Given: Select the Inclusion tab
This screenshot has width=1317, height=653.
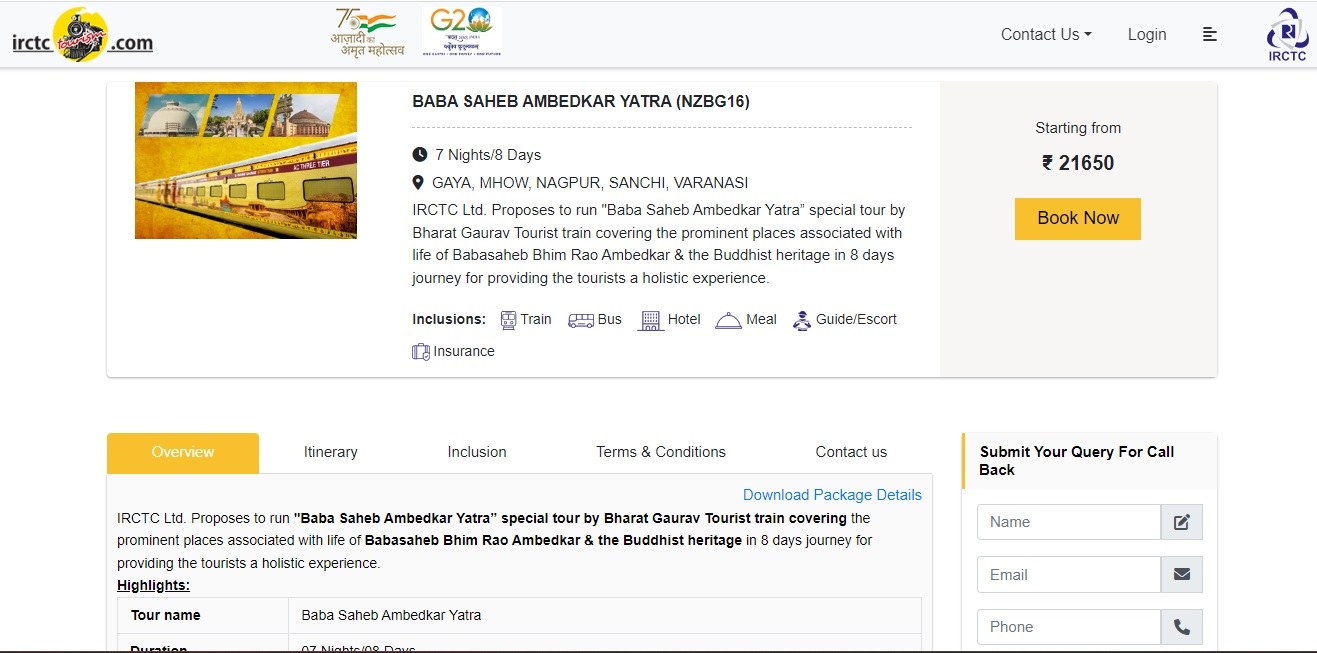Looking at the screenshot, I should pyautogui.click(x=477, y=452).
